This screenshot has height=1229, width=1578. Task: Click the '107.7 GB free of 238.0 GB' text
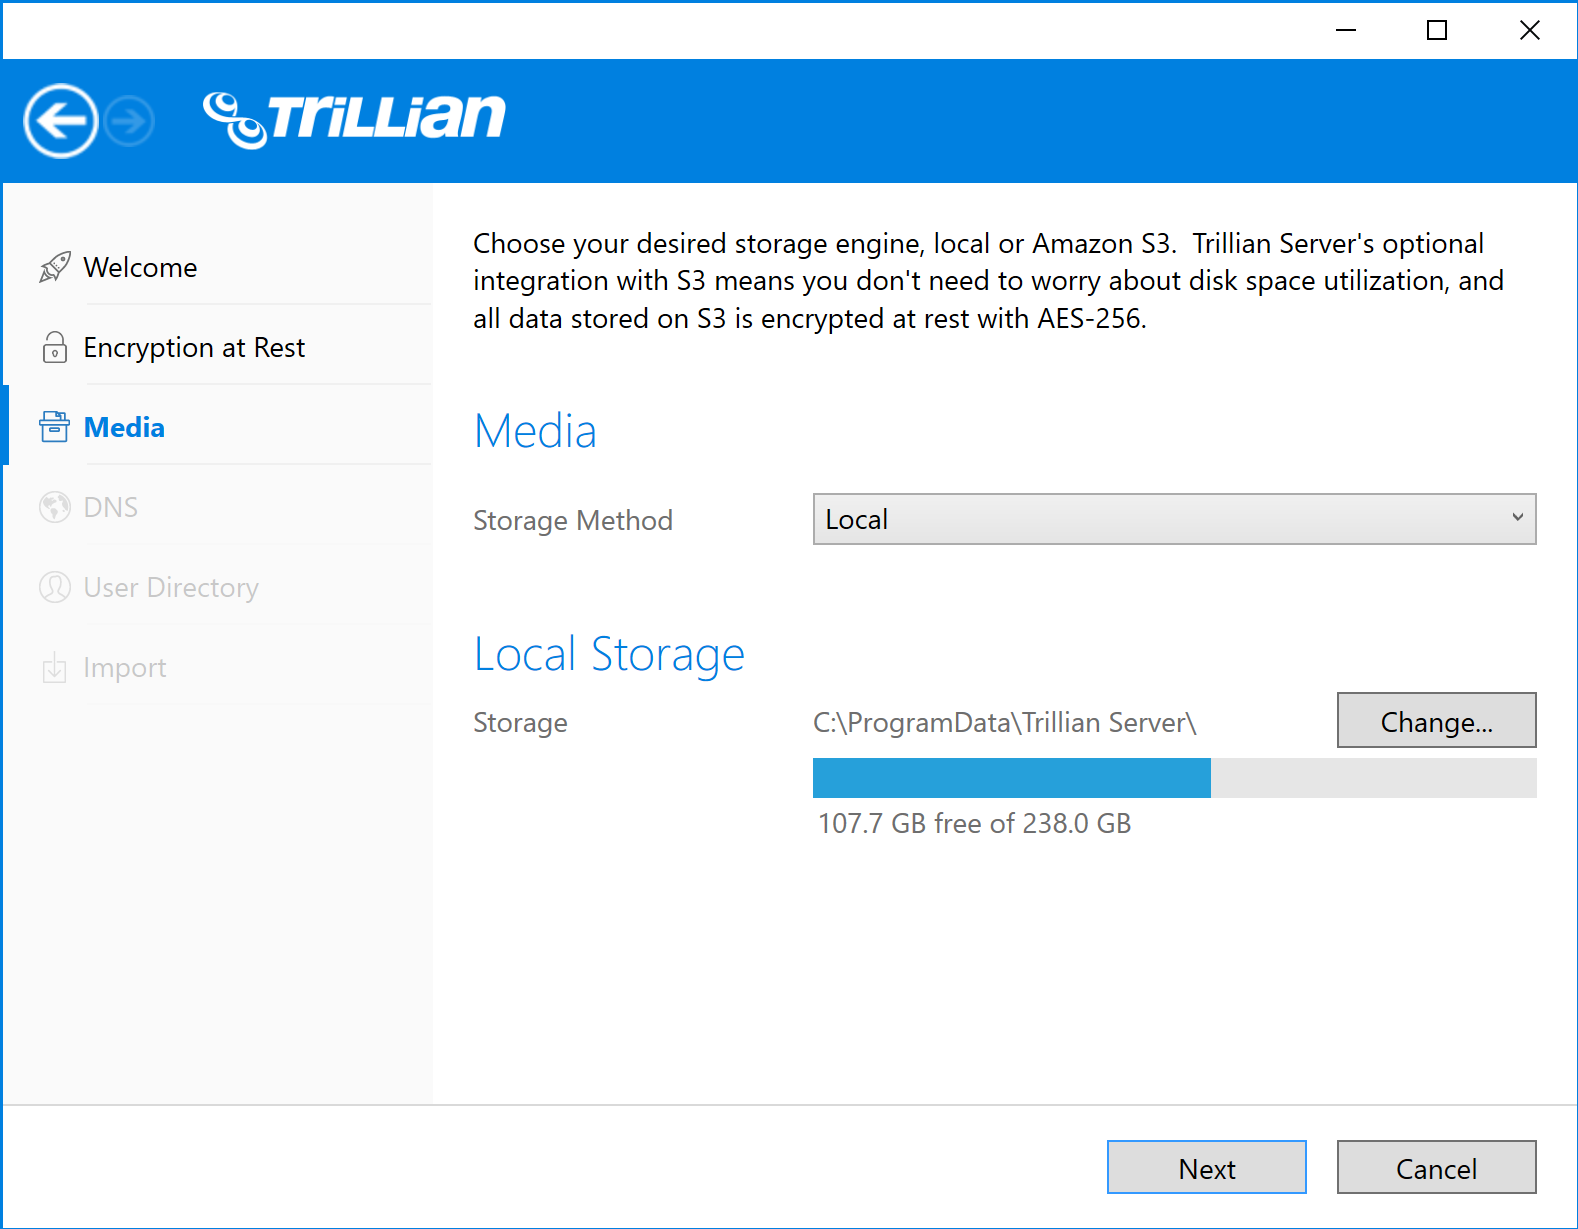[x=975, y=823]
